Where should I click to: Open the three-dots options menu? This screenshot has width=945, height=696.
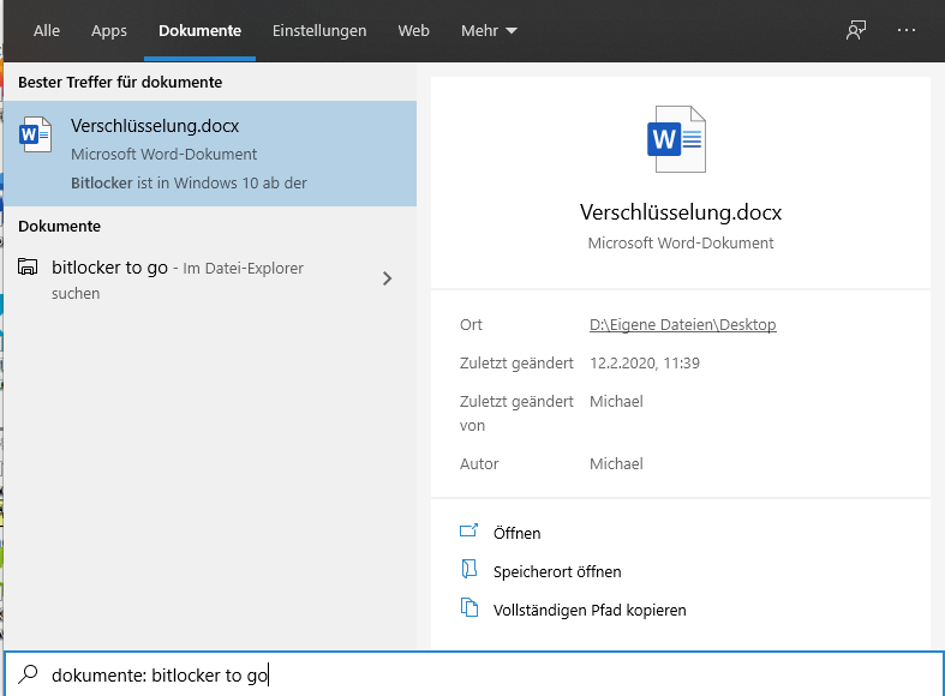click(x=906, y=30)
